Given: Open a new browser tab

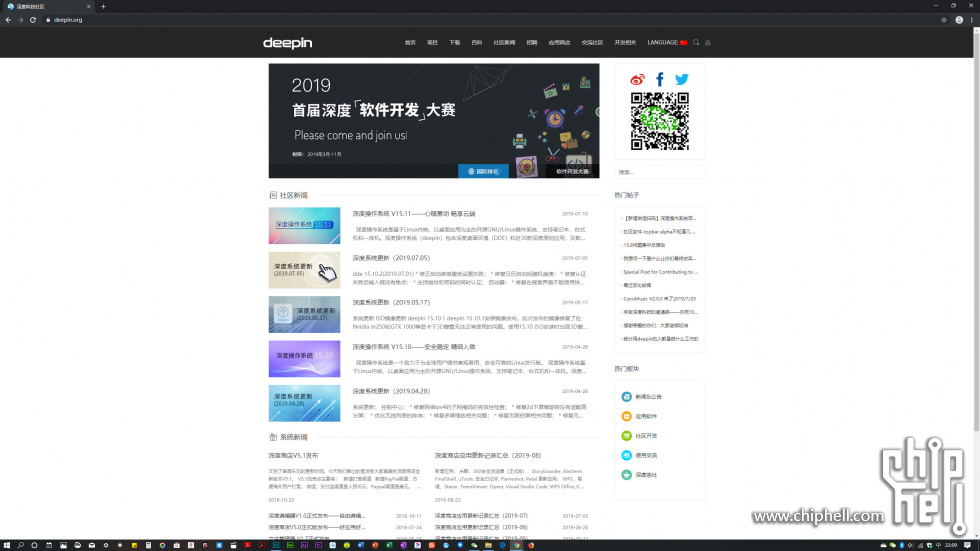Looking at the screenshot, I should tap(103, 6).
